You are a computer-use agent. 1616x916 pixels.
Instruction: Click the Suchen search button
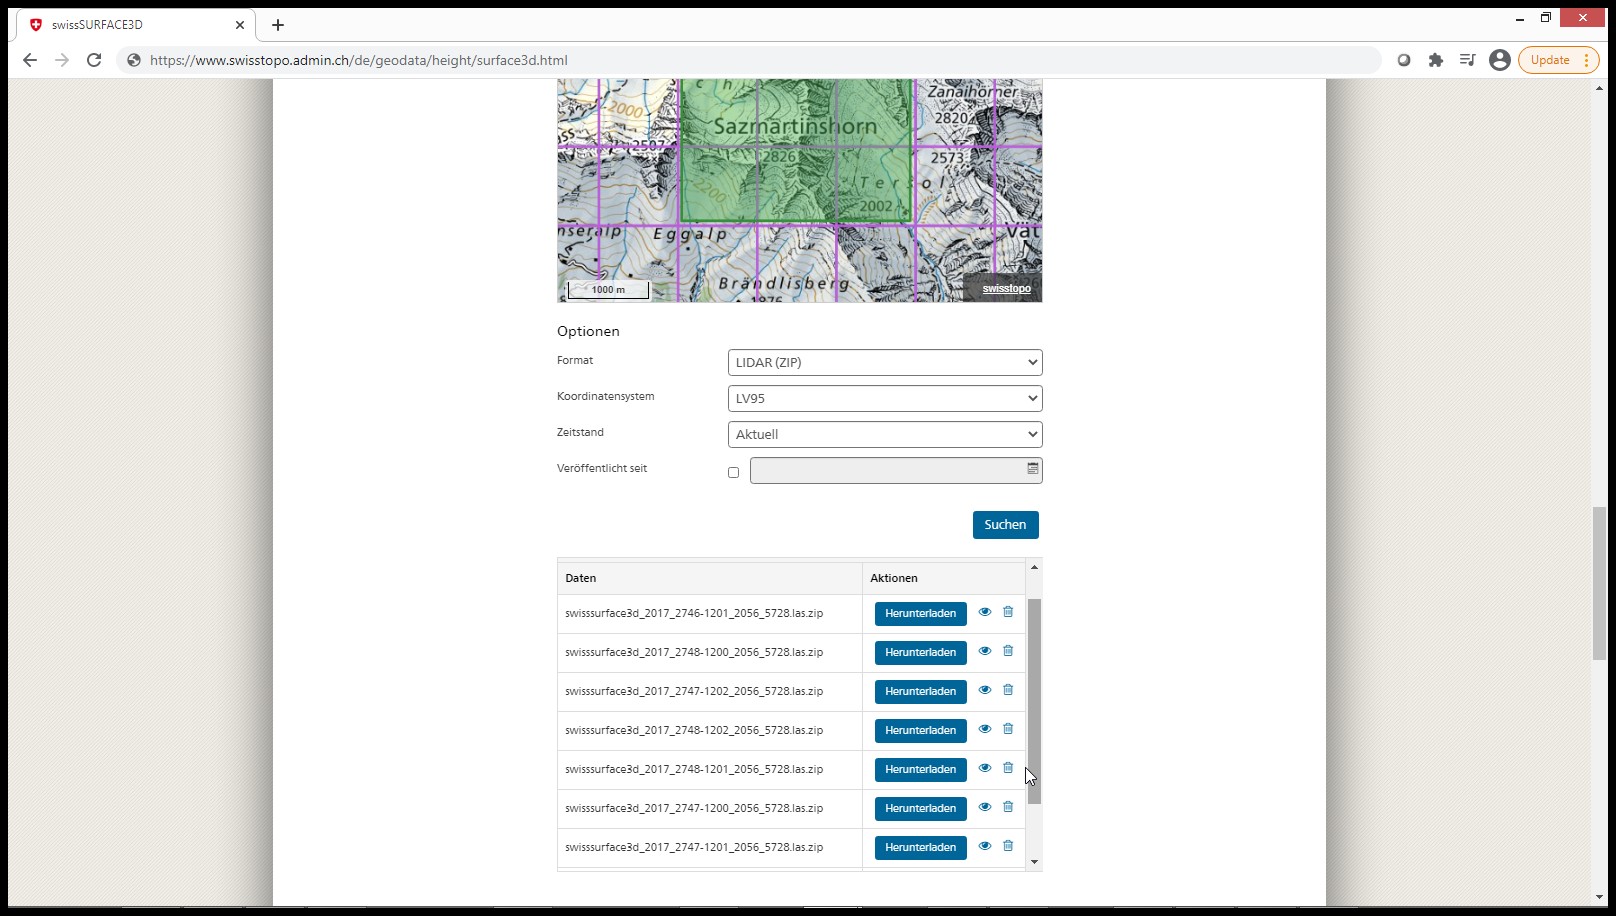pyautogui.click(x=1005, y=525)
